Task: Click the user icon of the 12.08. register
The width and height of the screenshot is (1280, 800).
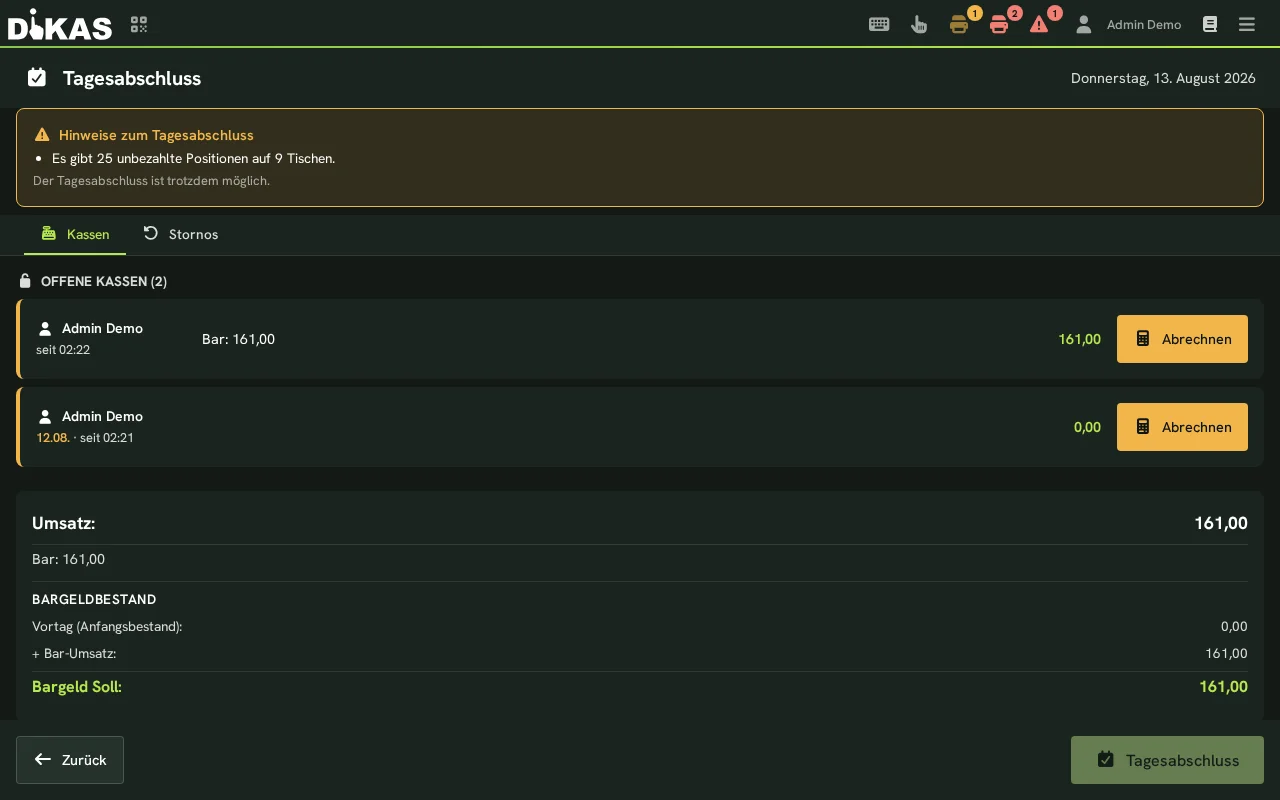Action: [45, 416]
